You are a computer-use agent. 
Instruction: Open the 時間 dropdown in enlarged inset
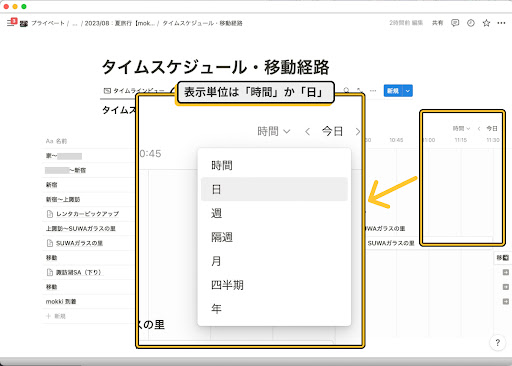pos(273,131)
